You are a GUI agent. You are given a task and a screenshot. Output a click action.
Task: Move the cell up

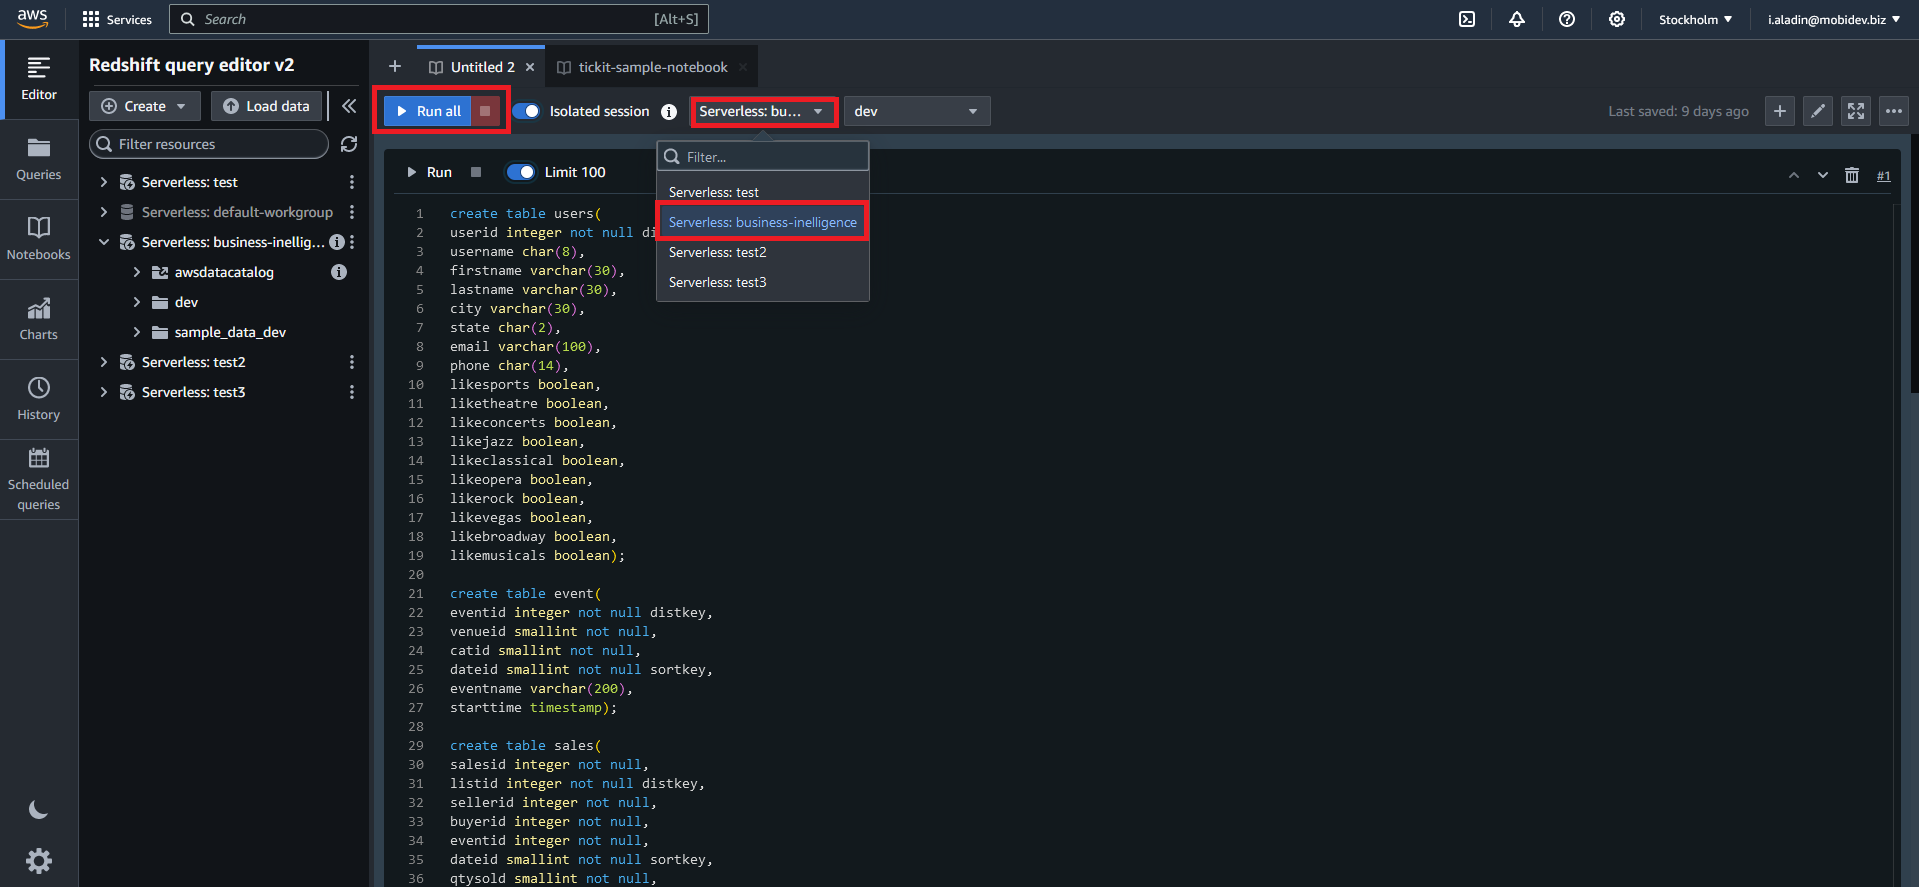click(1794, 175)
